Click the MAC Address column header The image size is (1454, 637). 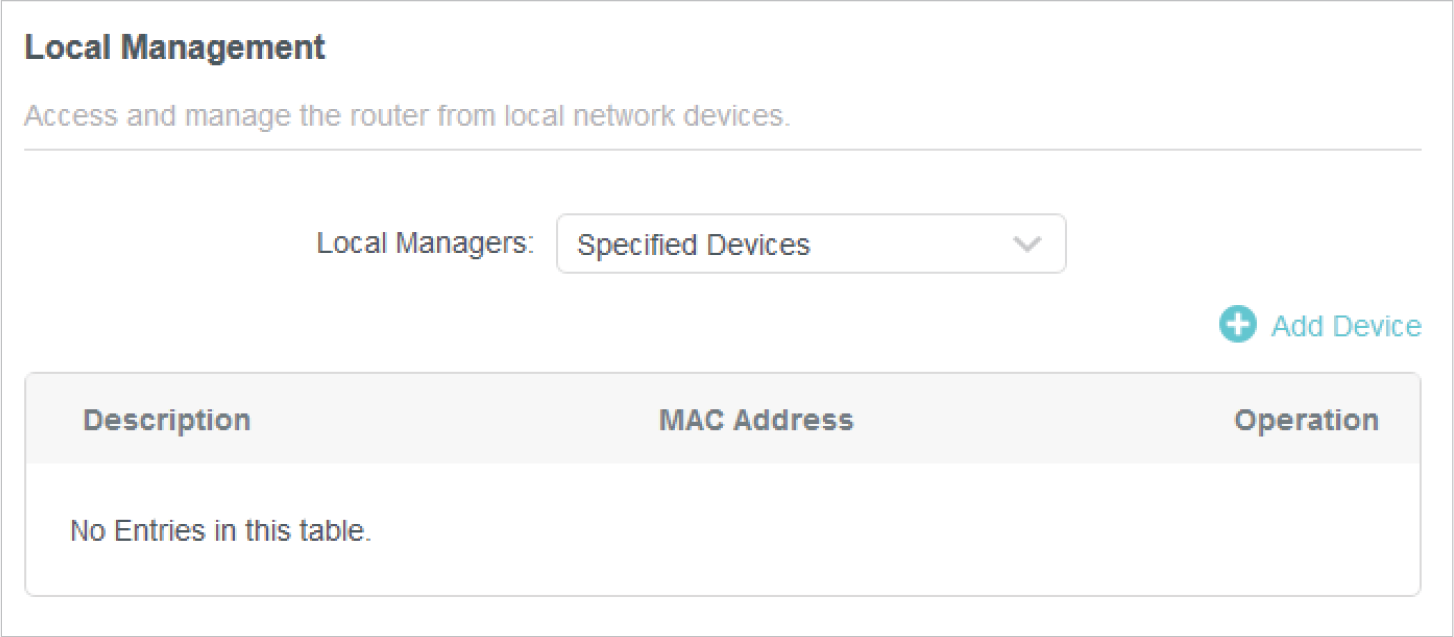(756, 420)
